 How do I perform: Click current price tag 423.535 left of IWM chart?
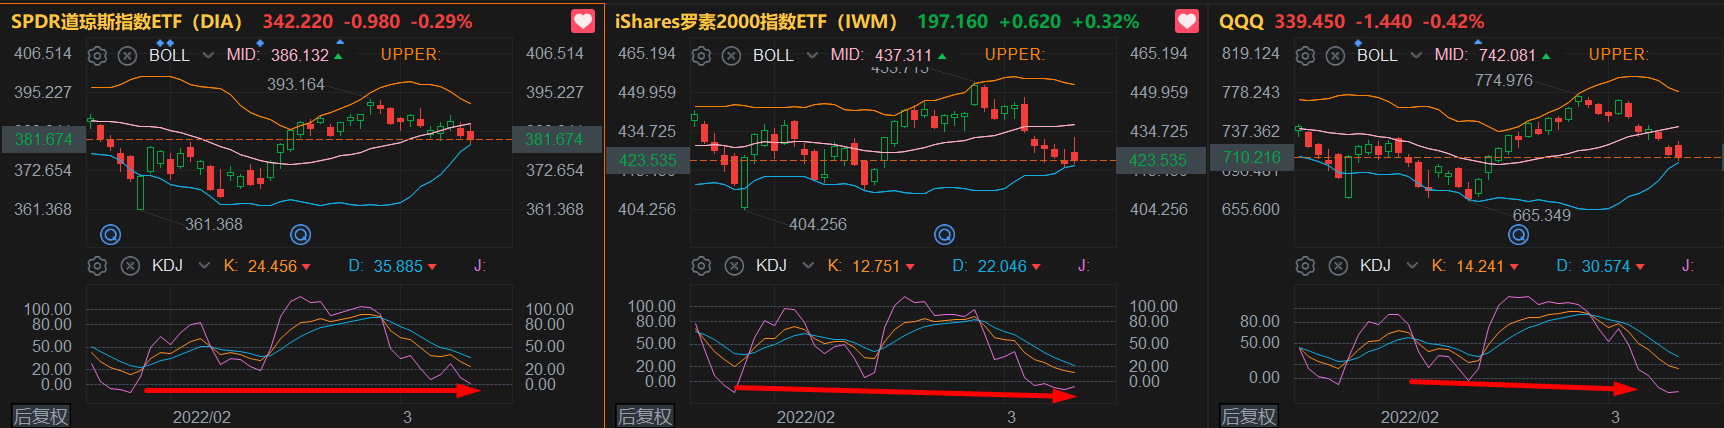(647, 160)
